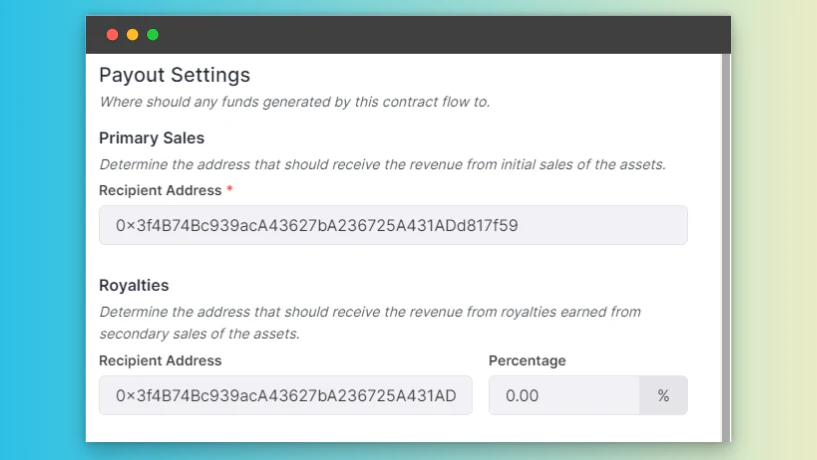The height and width of the screenshot is (460, 817).
Task: Focus the Percentage input showing 0.00
Action: click(x=564, y=395)
